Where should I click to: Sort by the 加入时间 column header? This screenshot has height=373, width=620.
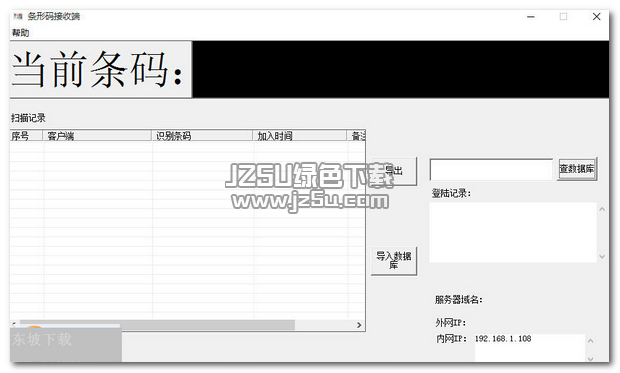(x=299, y=136)
